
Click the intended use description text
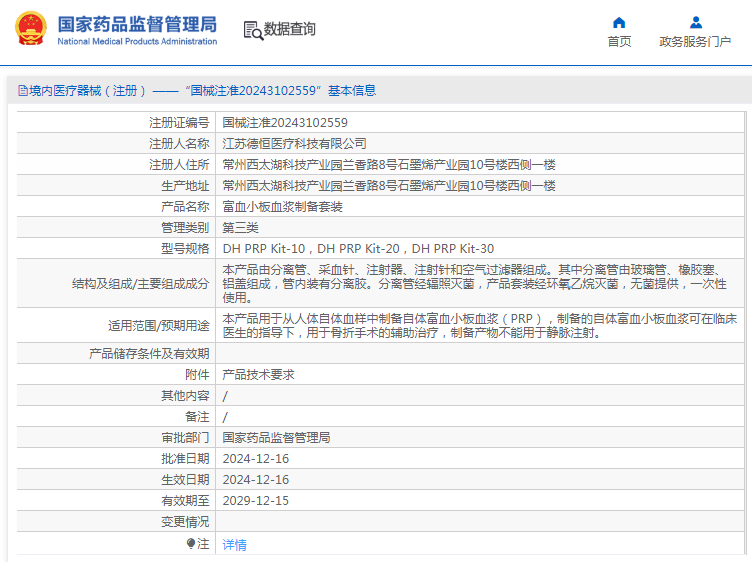tap(480, 325)
